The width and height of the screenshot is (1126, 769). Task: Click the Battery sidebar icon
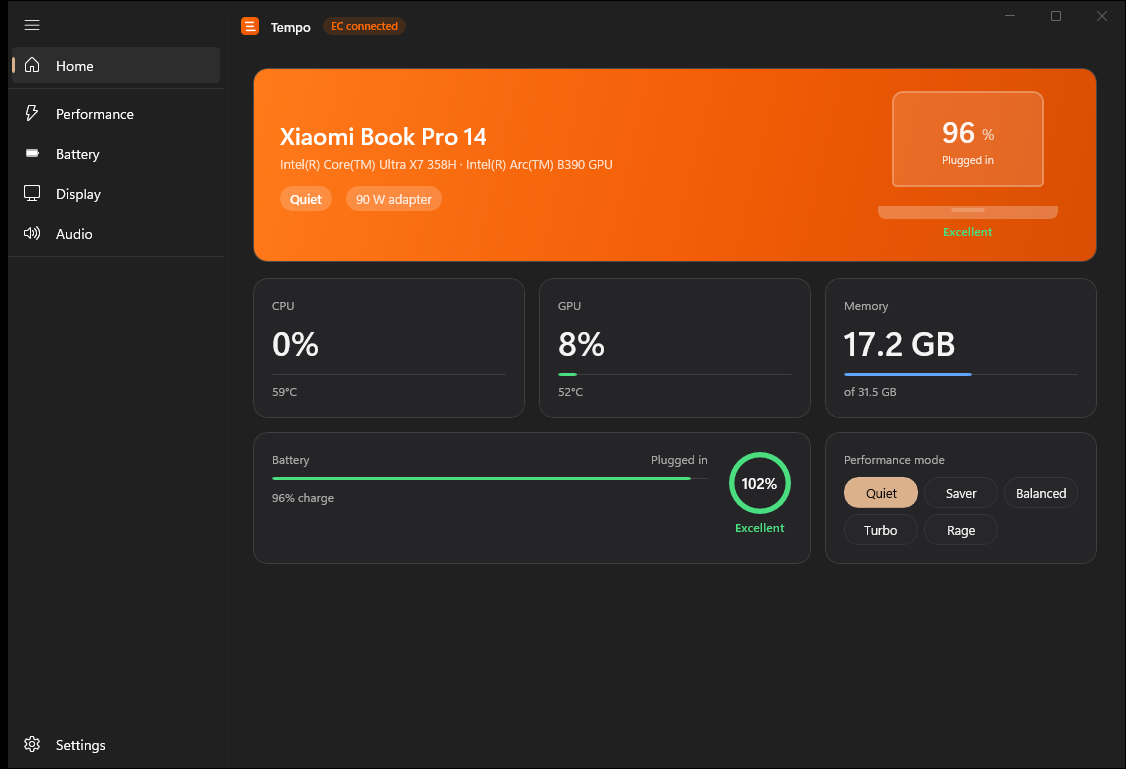pyautogui.click(x=32, y=154)
